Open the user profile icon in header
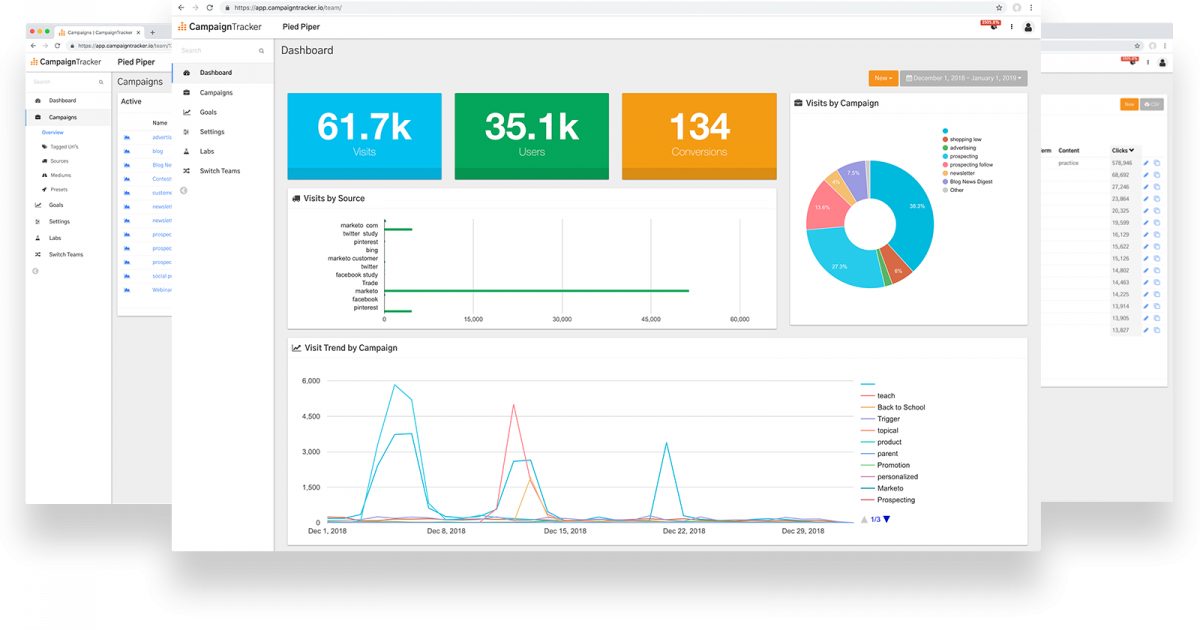 [1028, 27]
